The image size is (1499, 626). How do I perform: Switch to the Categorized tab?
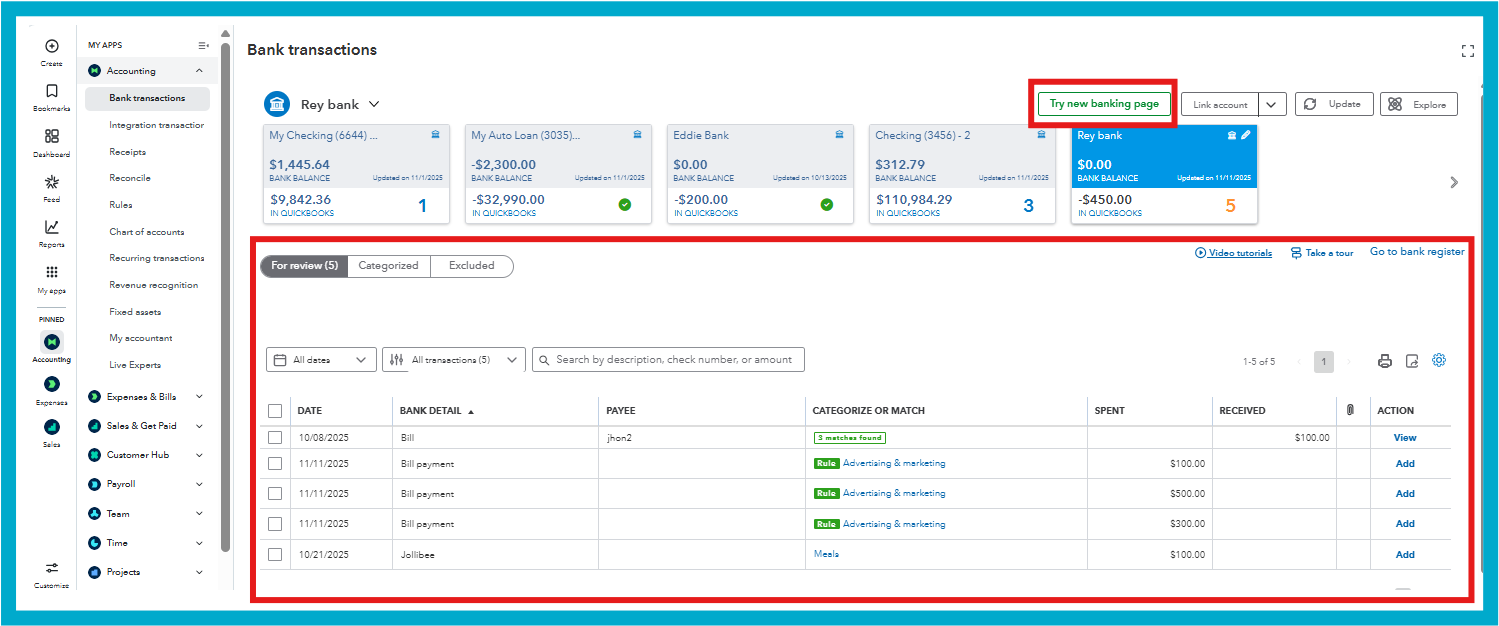pos(388,266)
